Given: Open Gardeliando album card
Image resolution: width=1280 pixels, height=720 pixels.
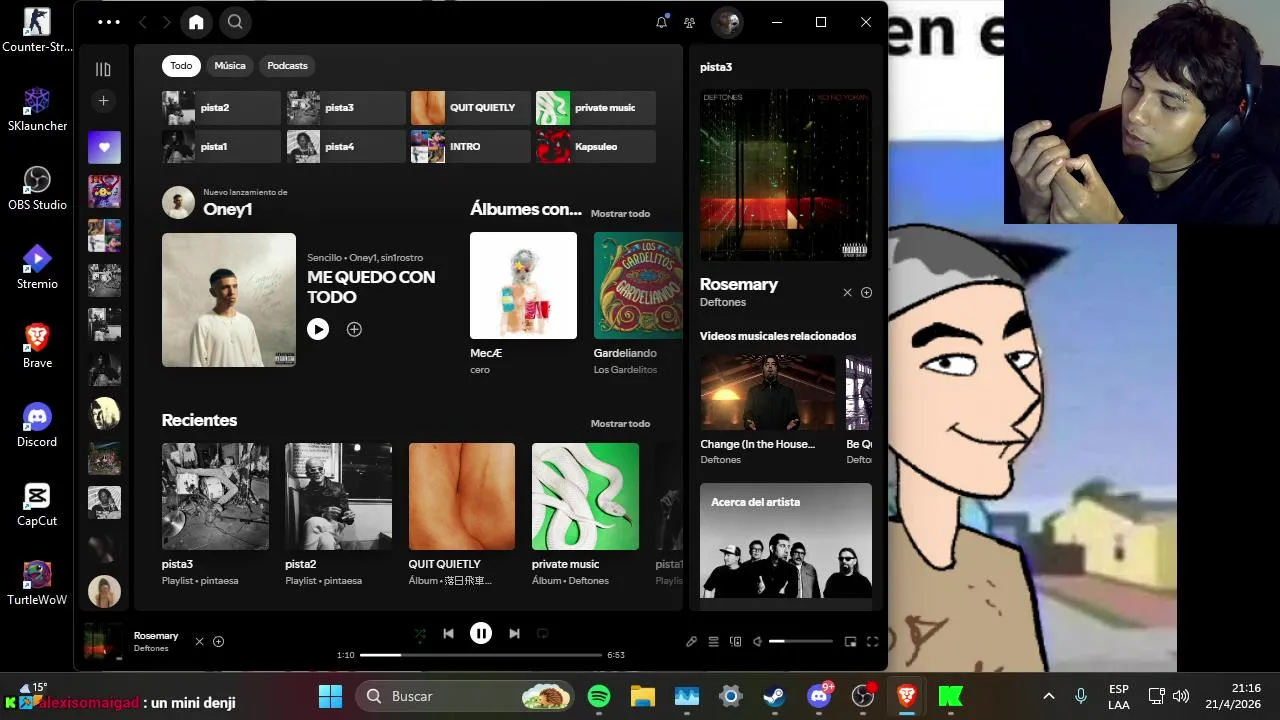Looking at the screenshot, I should coord(638,304).
